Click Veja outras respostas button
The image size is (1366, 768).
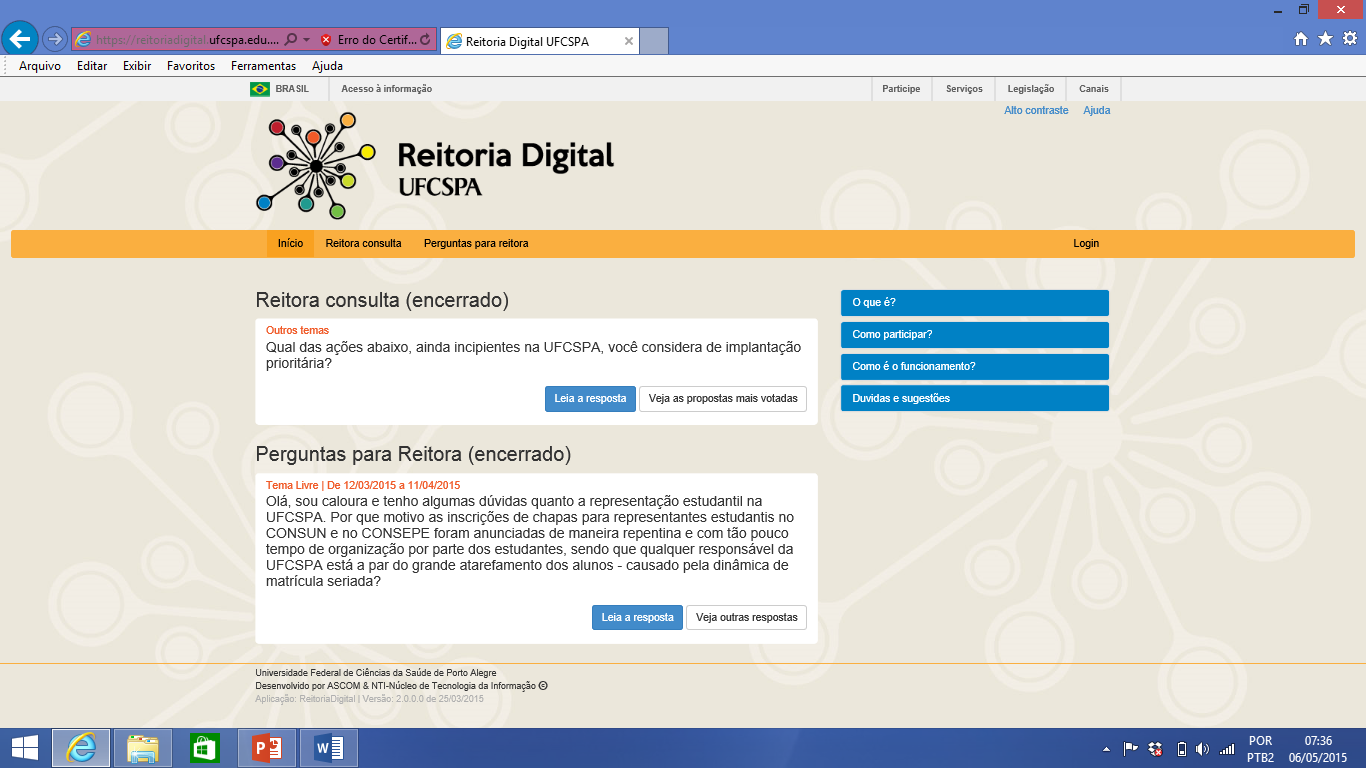(747, 617)
